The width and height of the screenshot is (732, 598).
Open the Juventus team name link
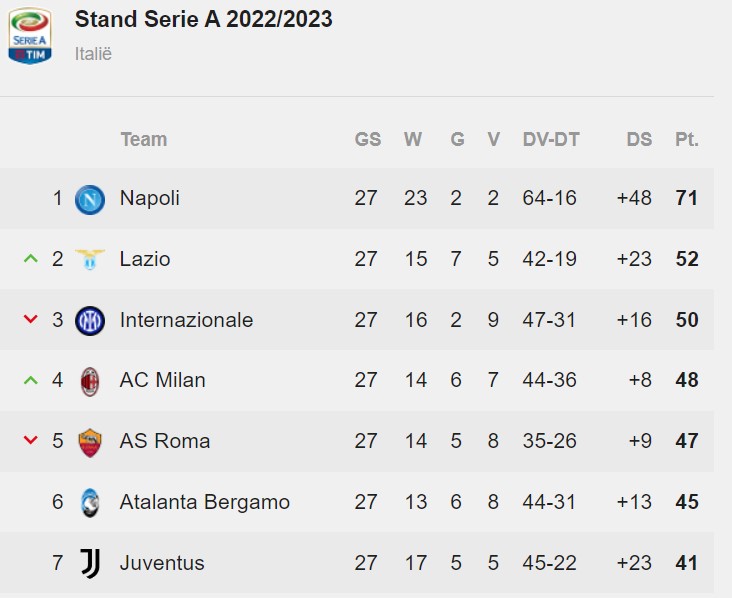tap(162, 563)
